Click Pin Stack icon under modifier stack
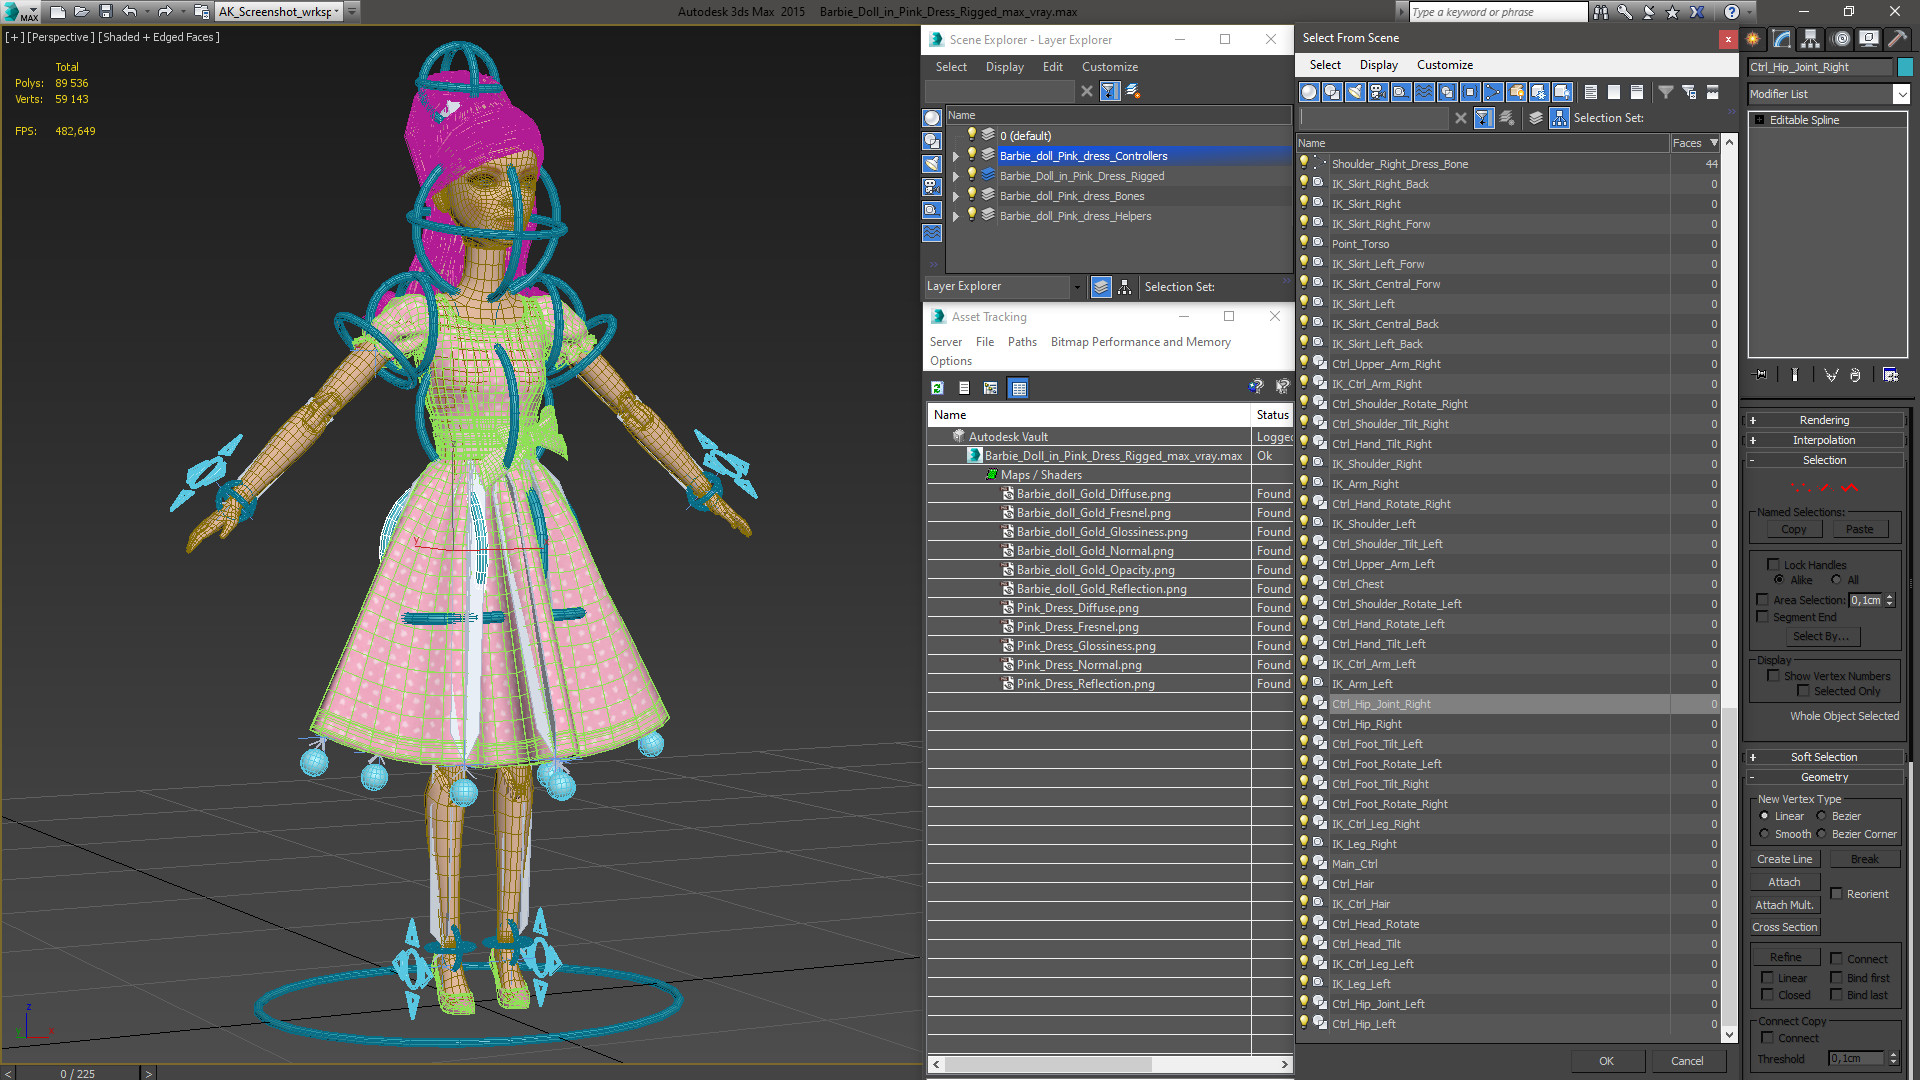The height and width of the screenshot is (1080, 1920). click(1761, 375)
